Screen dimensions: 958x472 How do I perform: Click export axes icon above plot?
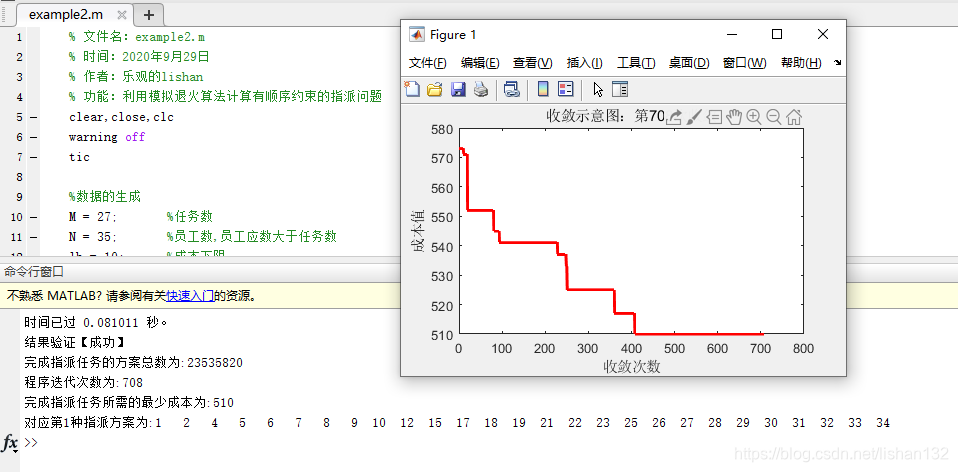click(x=674, y=117)
